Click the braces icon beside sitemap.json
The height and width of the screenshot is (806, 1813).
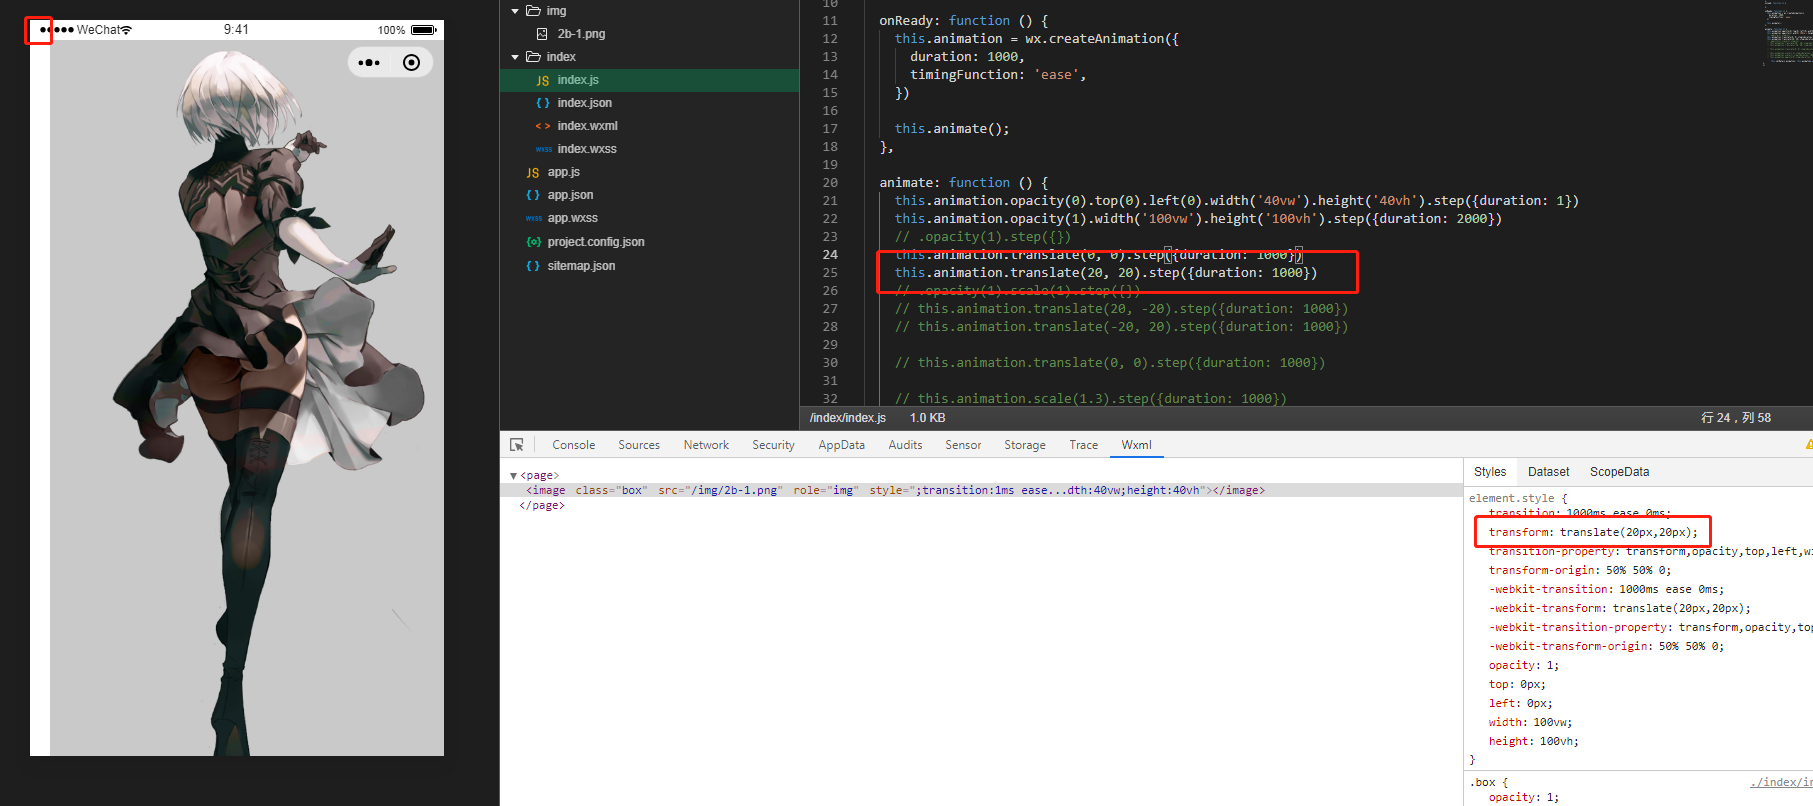click(x=533, y=266)
